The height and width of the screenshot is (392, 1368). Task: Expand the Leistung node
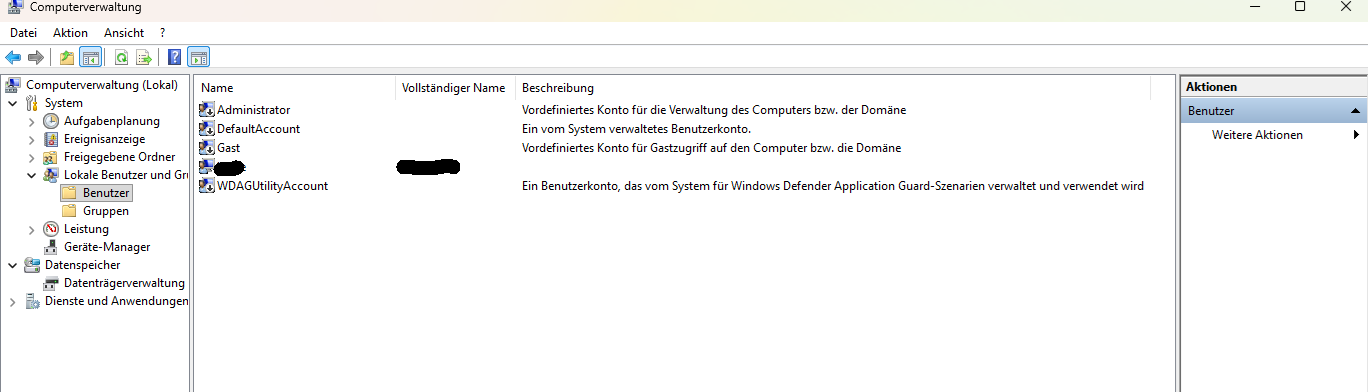pos(31,229)
